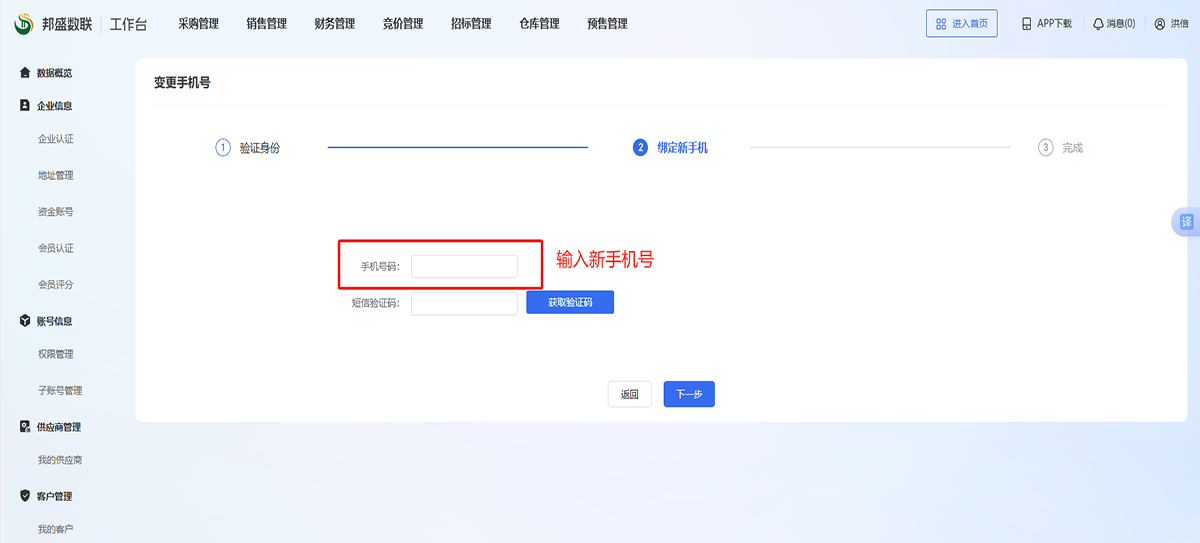The image size is (1200, 543).
Task: Click the grid icon in 进入首页 button
Action: click(941, 24)
